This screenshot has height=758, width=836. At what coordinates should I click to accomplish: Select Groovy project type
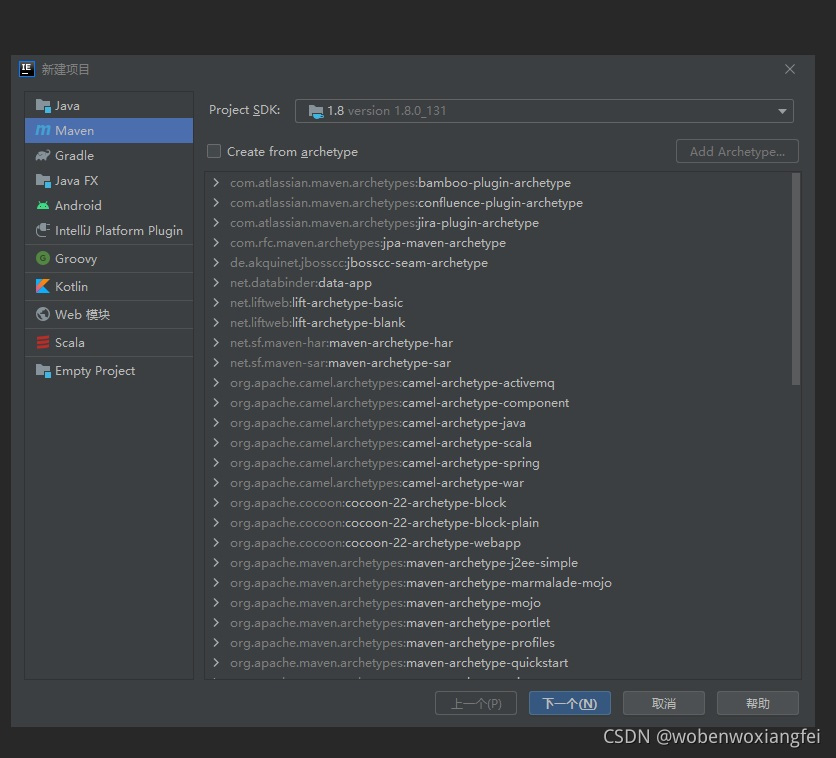109,259
